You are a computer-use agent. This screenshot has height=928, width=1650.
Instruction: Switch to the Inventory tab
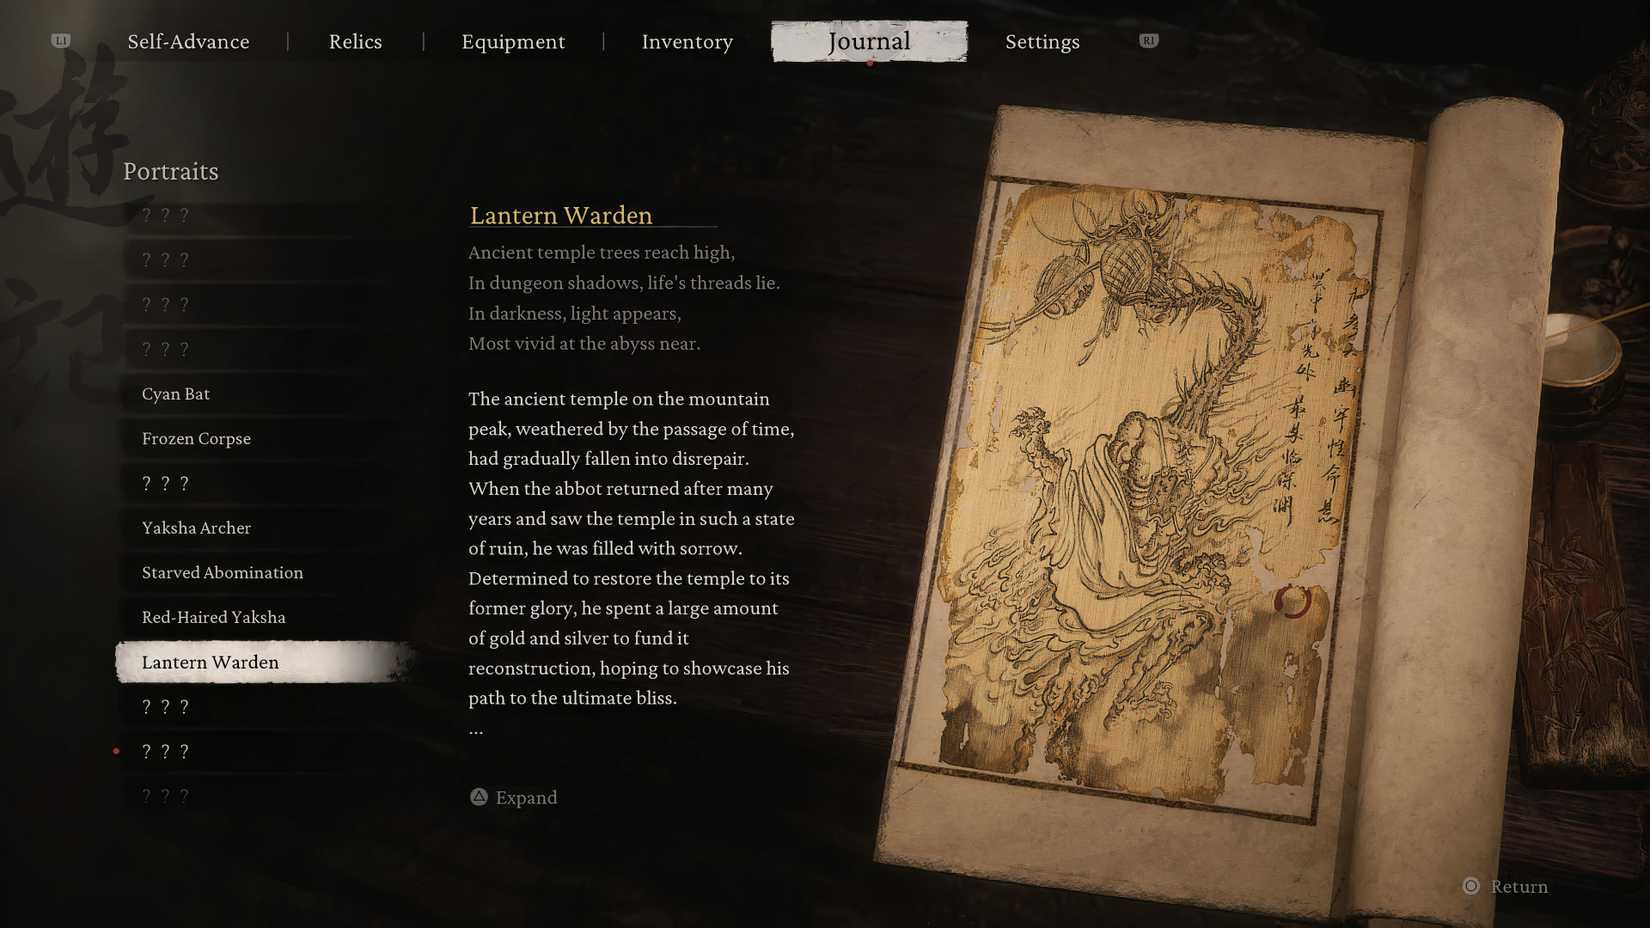click(687, 41)
